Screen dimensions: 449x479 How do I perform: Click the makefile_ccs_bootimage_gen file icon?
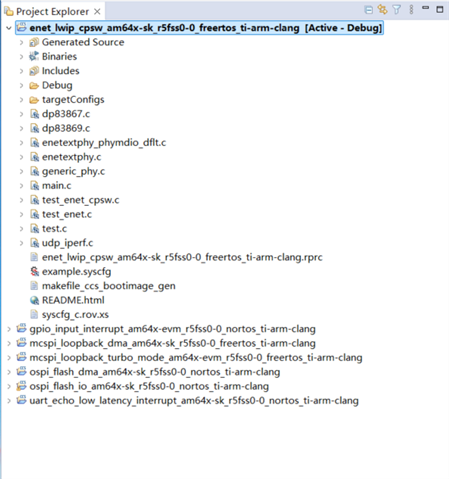pos(34,286)
